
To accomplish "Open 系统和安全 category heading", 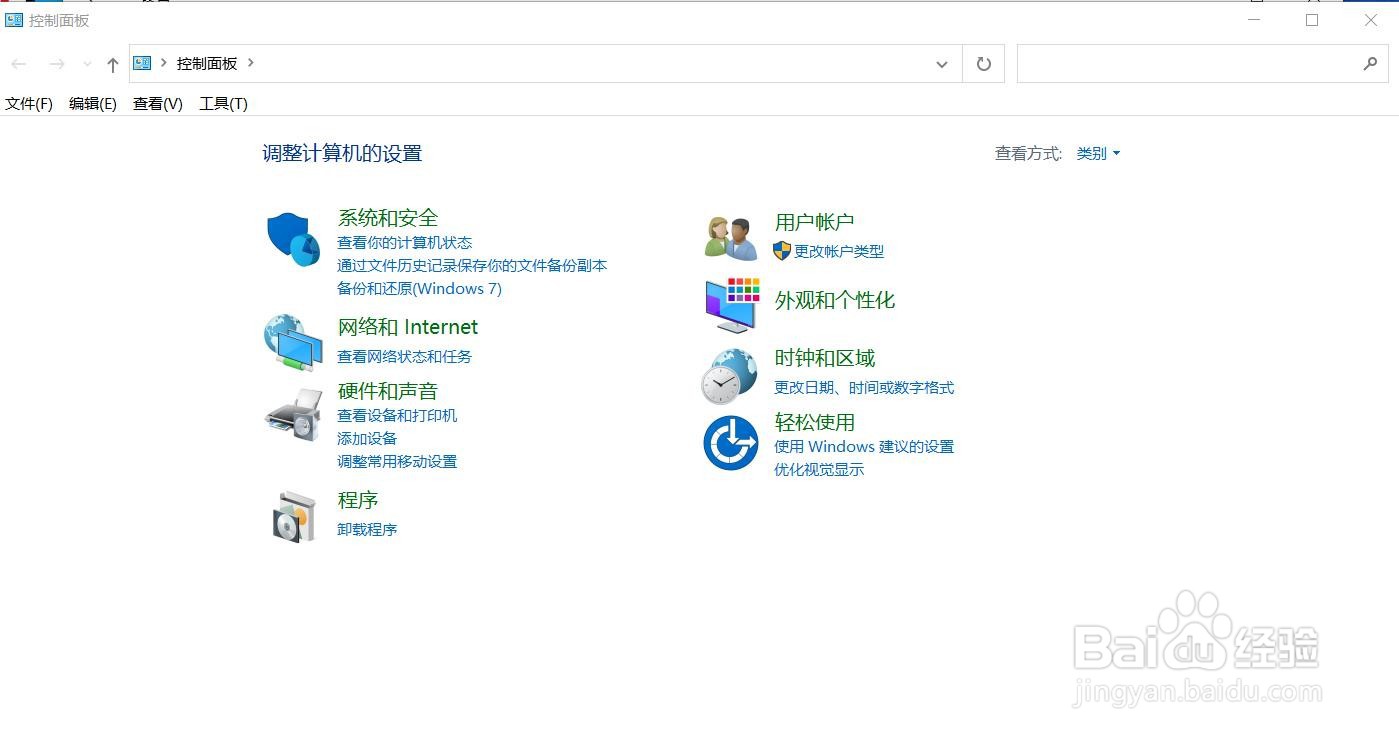I will pyautogui.click(x=388, y=218).
